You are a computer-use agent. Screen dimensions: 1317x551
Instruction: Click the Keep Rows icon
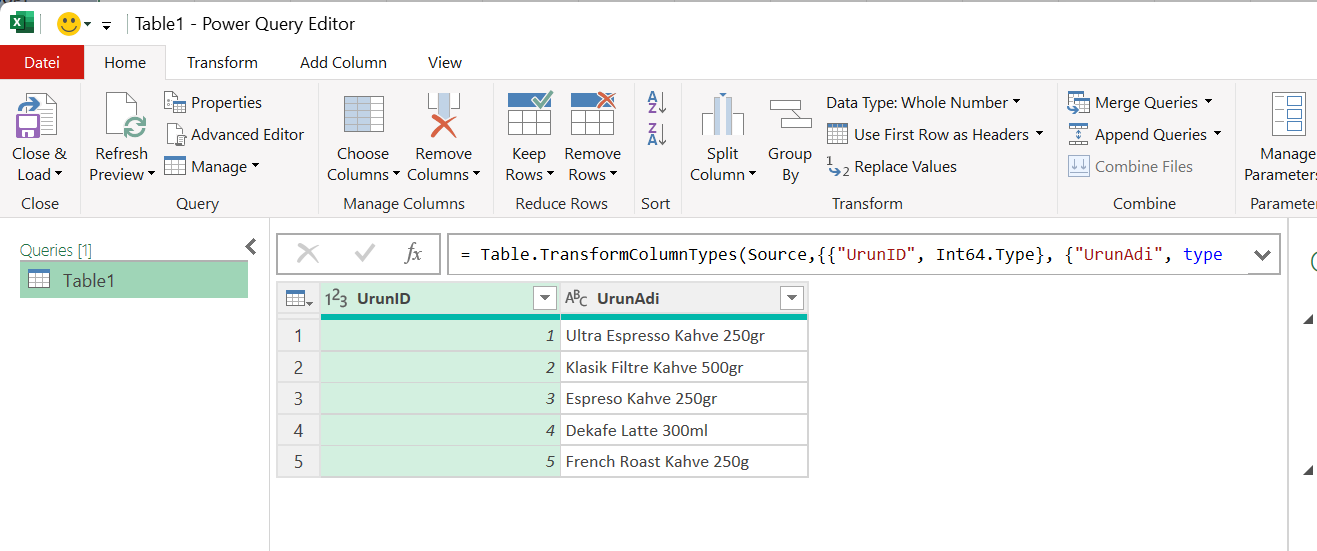pos(529,116)
